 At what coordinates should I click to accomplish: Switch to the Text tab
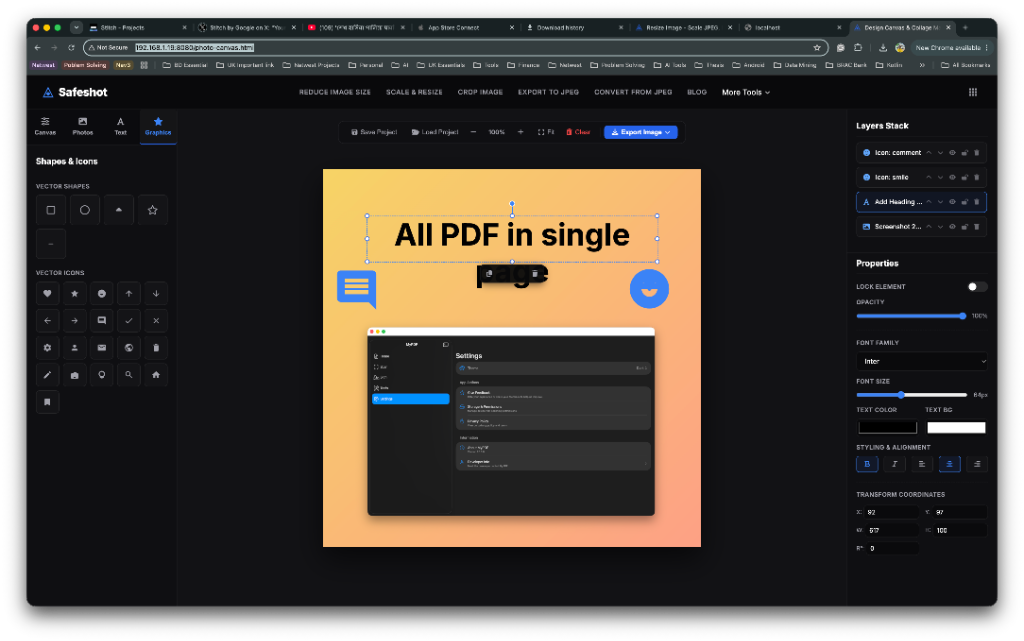pyautogui.click(x=121, y=126)
